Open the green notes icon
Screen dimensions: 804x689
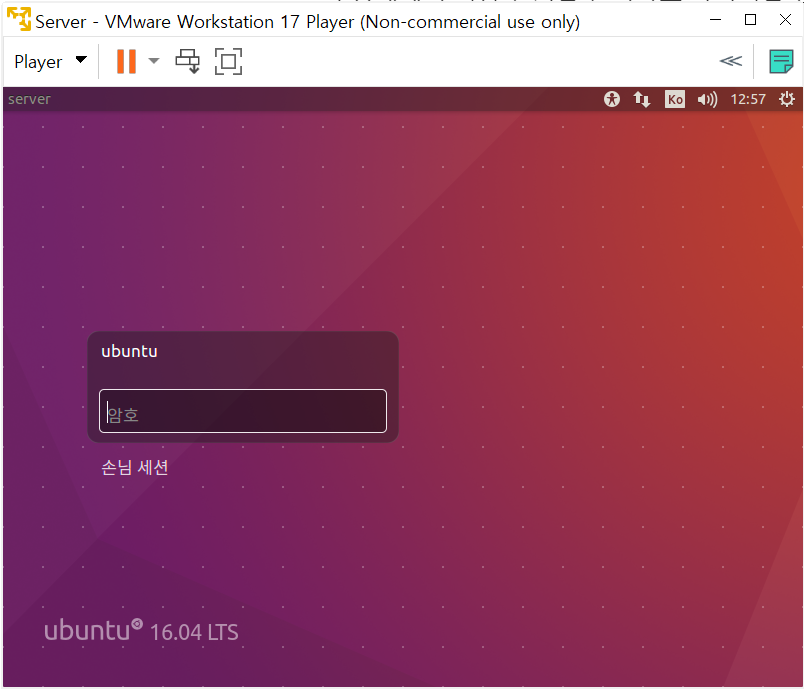point(781,62)
